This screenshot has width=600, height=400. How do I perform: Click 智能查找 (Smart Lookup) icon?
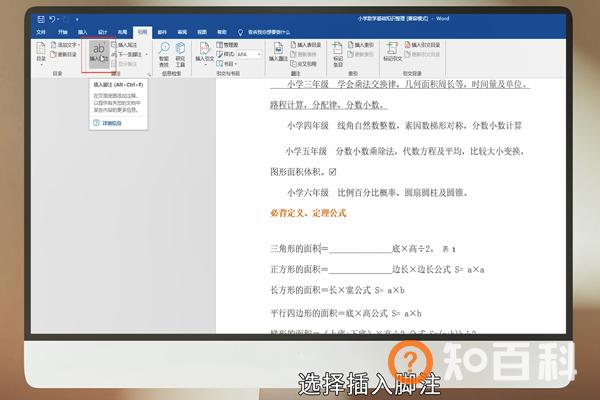click(164, 54)
